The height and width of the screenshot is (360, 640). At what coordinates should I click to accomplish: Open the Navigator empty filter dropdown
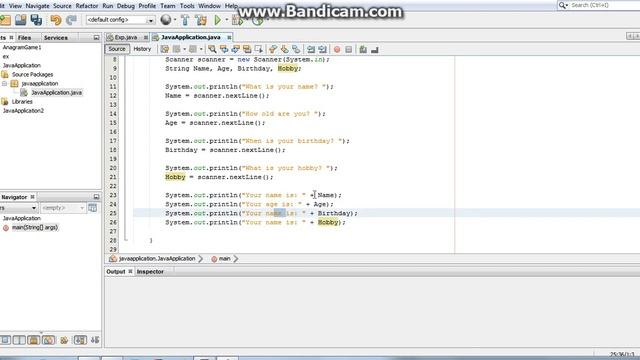[63, 208]
